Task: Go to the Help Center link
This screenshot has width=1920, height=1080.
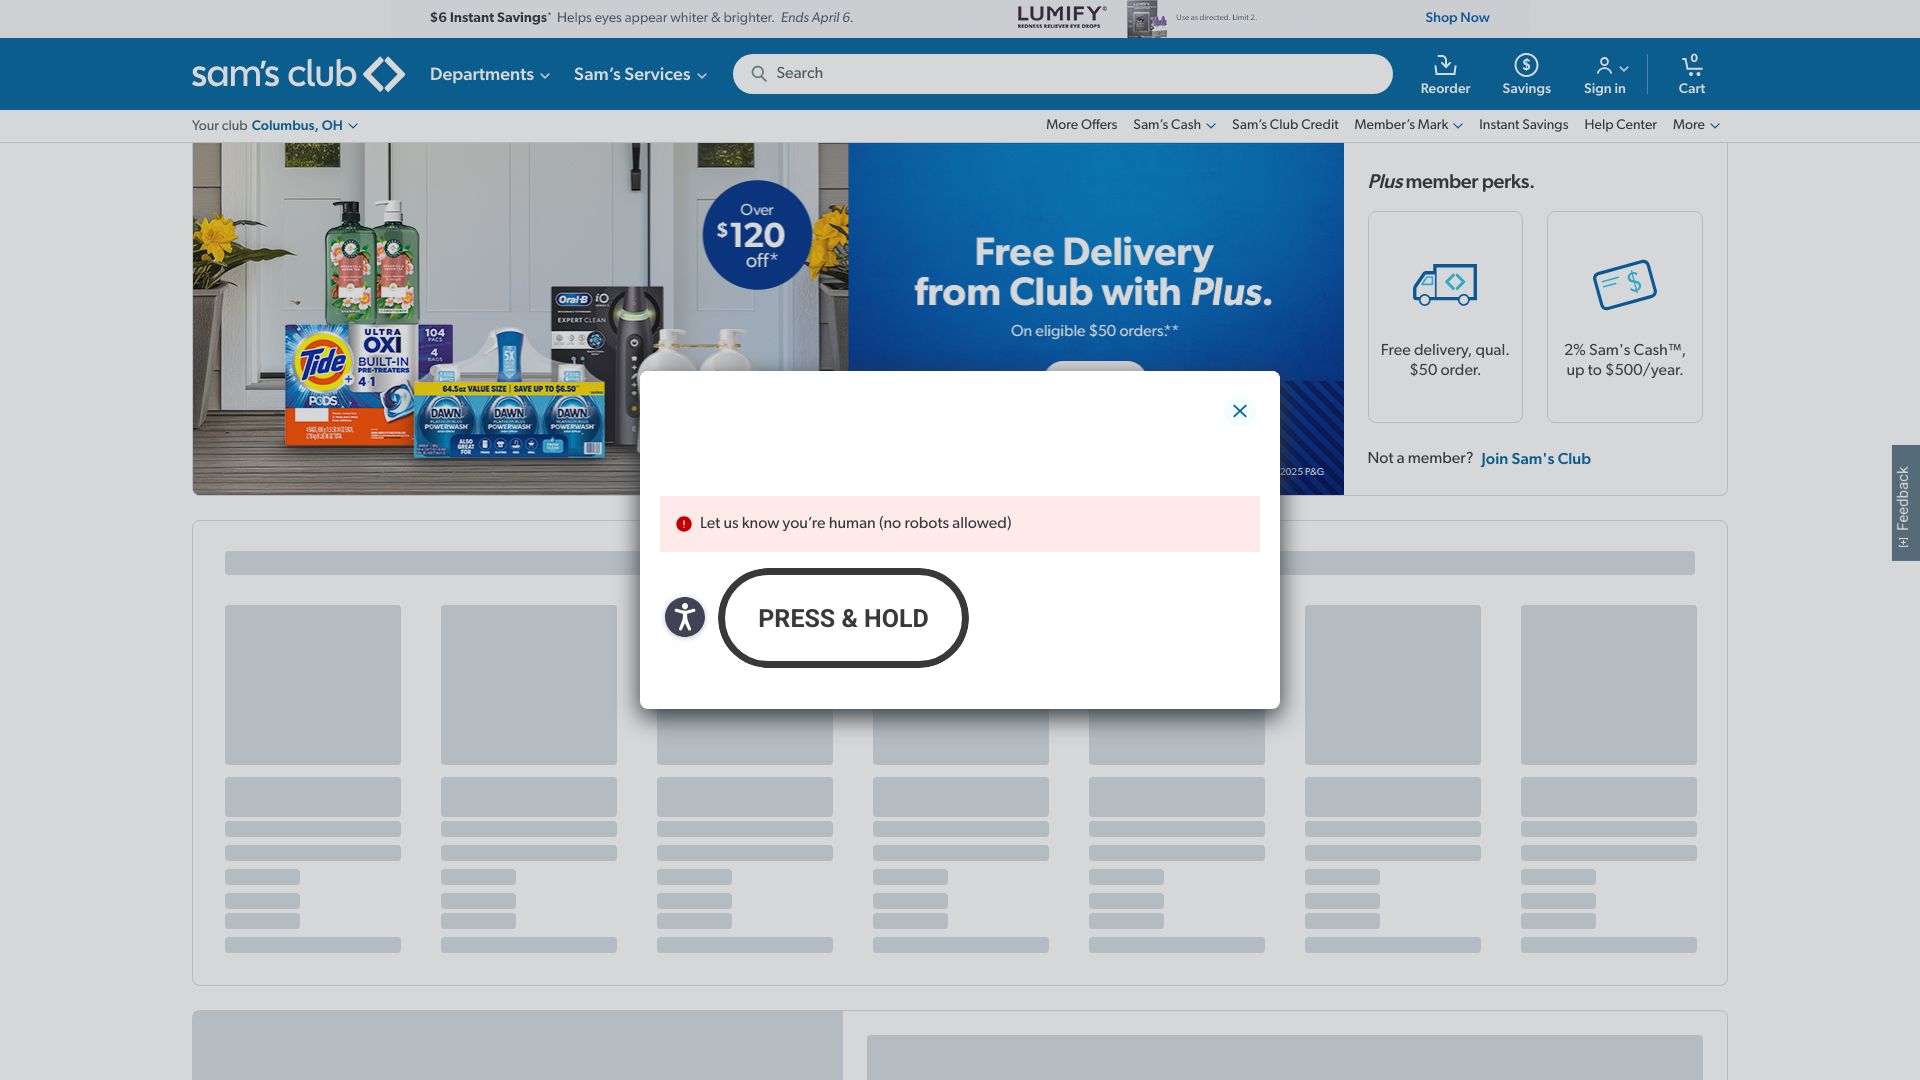Action: 1620,125
